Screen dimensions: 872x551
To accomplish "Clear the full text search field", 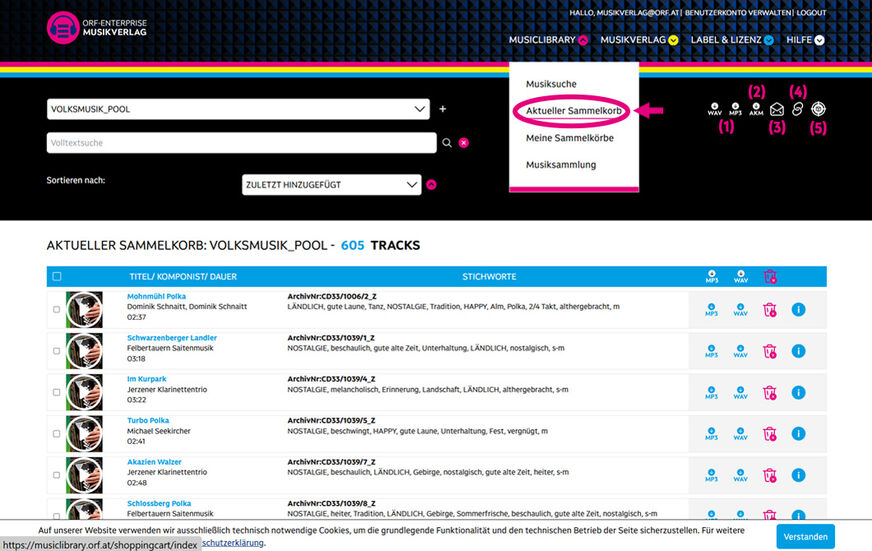I will 464,143.
